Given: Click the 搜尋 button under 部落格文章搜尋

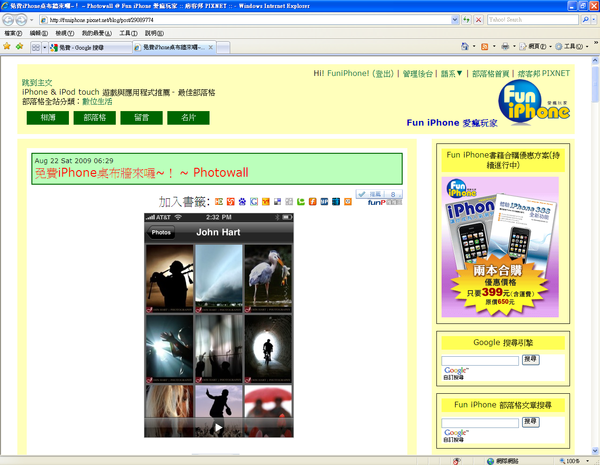Looking at the screenshot, I should (530, 422).
